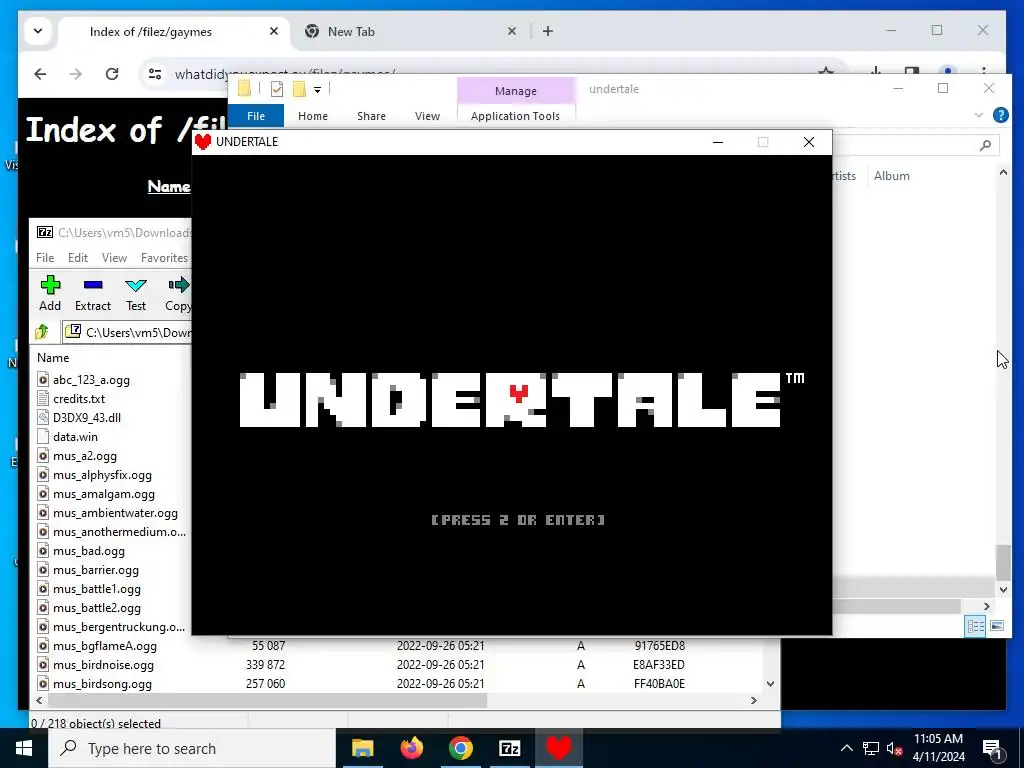This screenshot has height=768, width=1024.
Task: Open the Explorer Home ribbon tab
Action: [313, 116]
